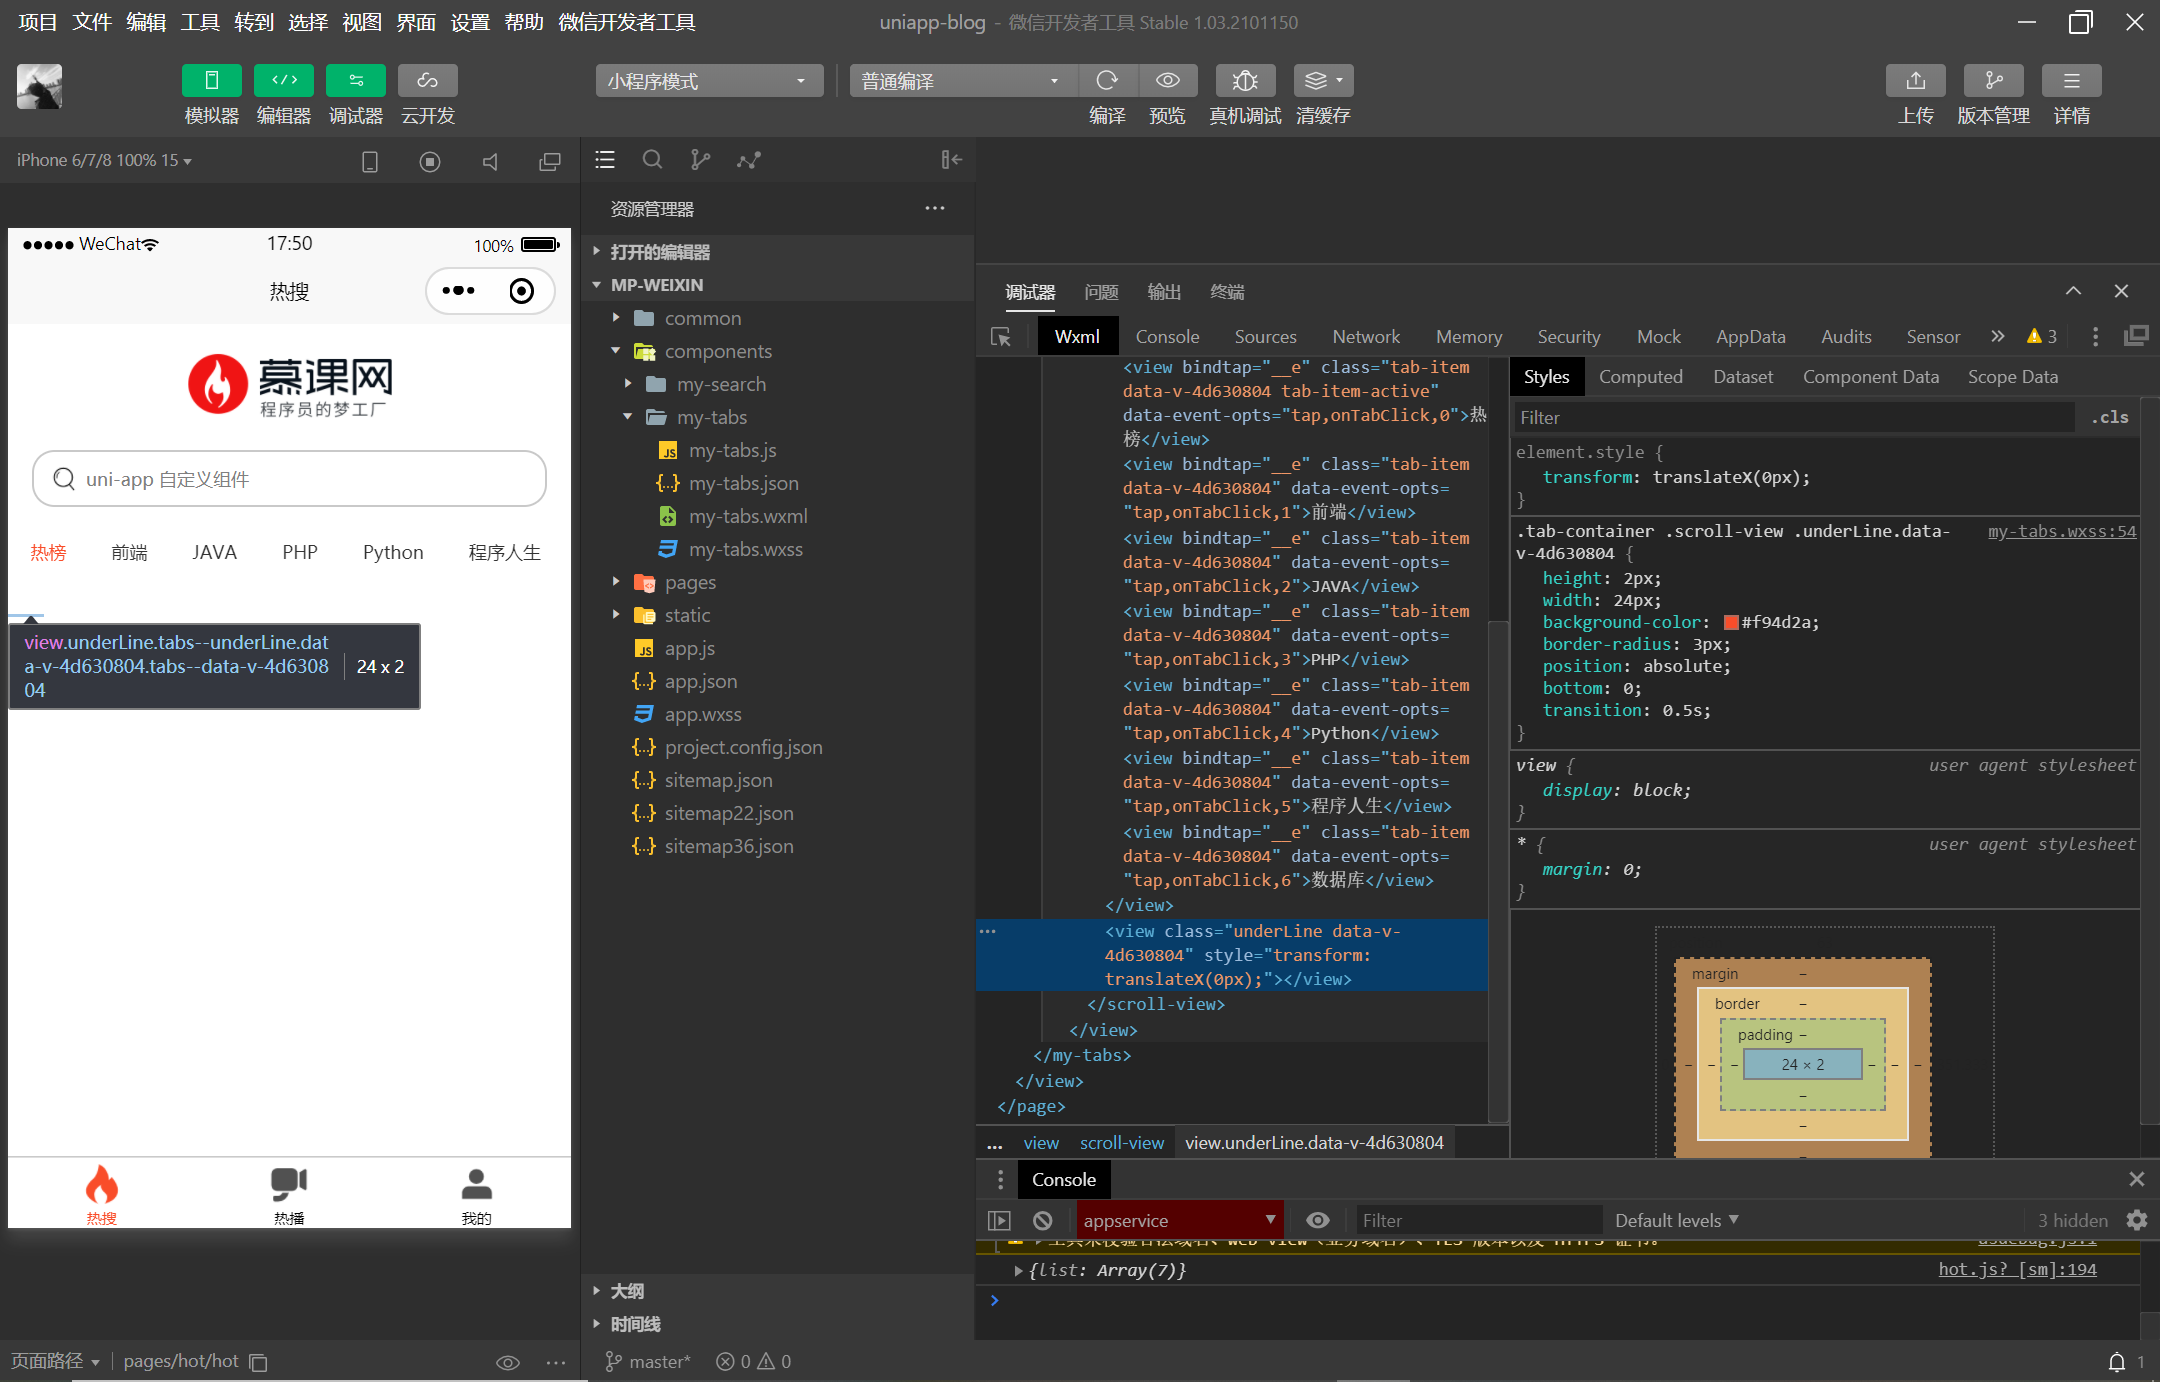
Task: Click simulator record stop icon
Action: 430,161
